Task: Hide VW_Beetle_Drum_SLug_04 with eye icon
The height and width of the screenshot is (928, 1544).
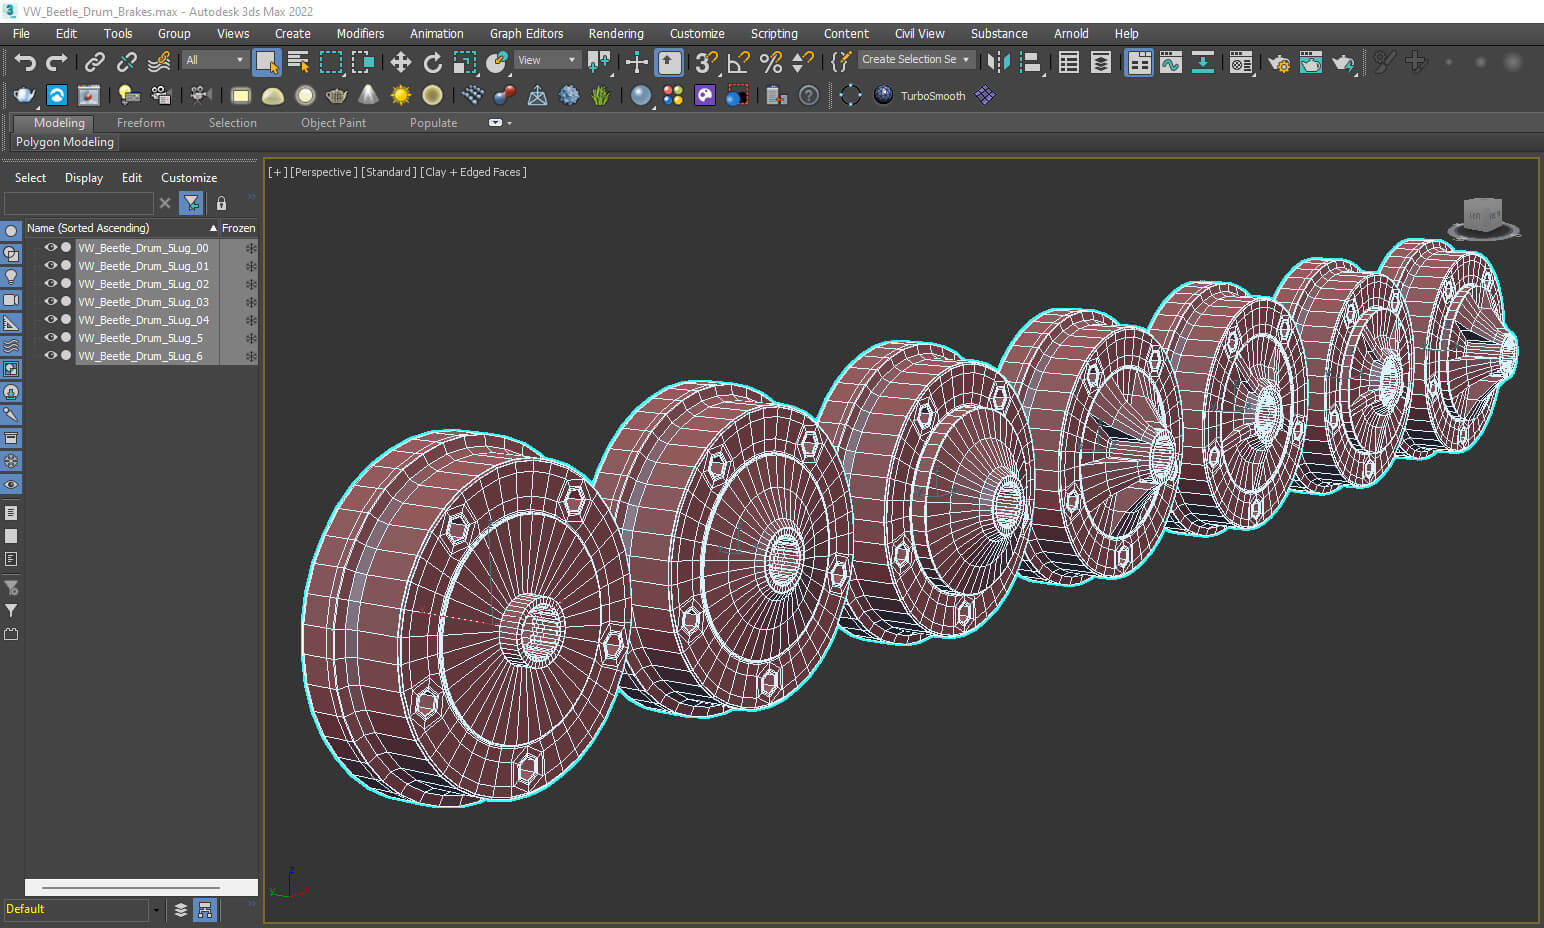Action: pyautogui.click(x=50, y=320)
